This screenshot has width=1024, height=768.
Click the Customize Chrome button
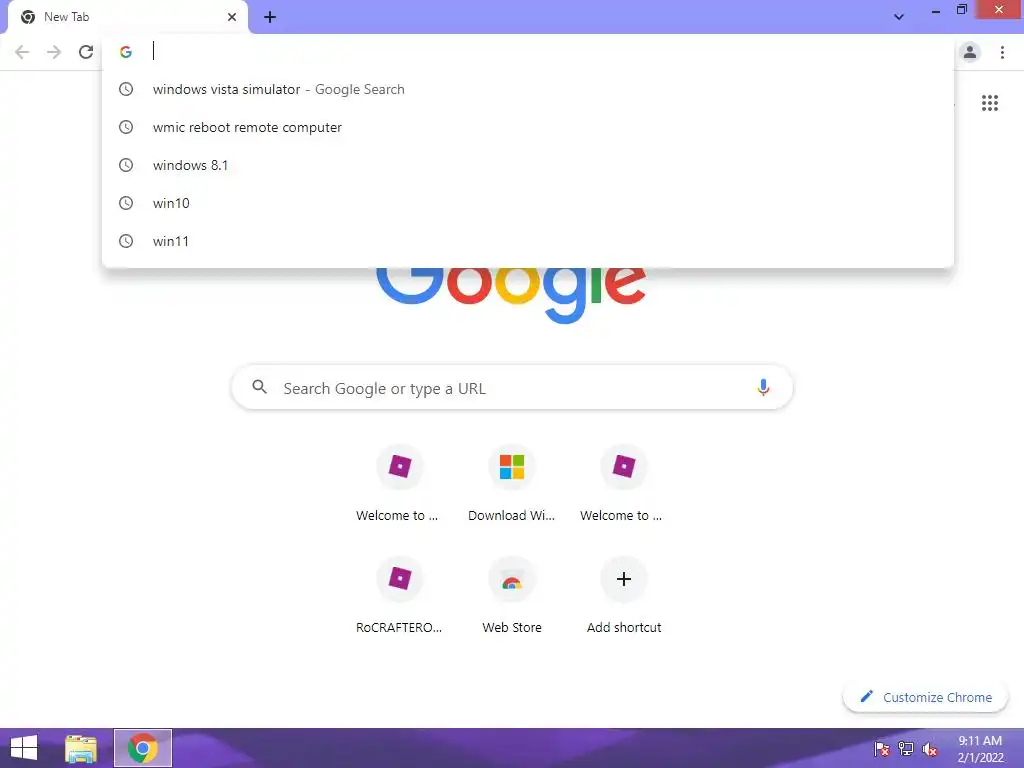tap(925, 697)
